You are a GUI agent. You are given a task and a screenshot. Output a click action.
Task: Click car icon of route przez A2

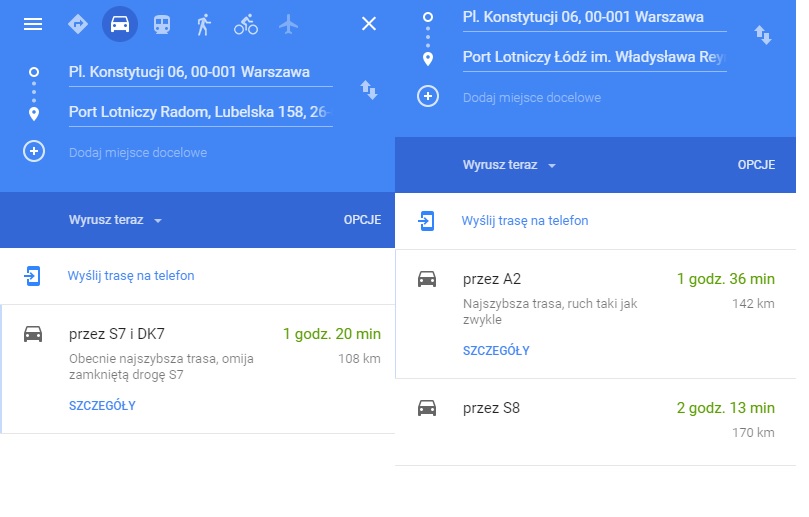point(427,279)
